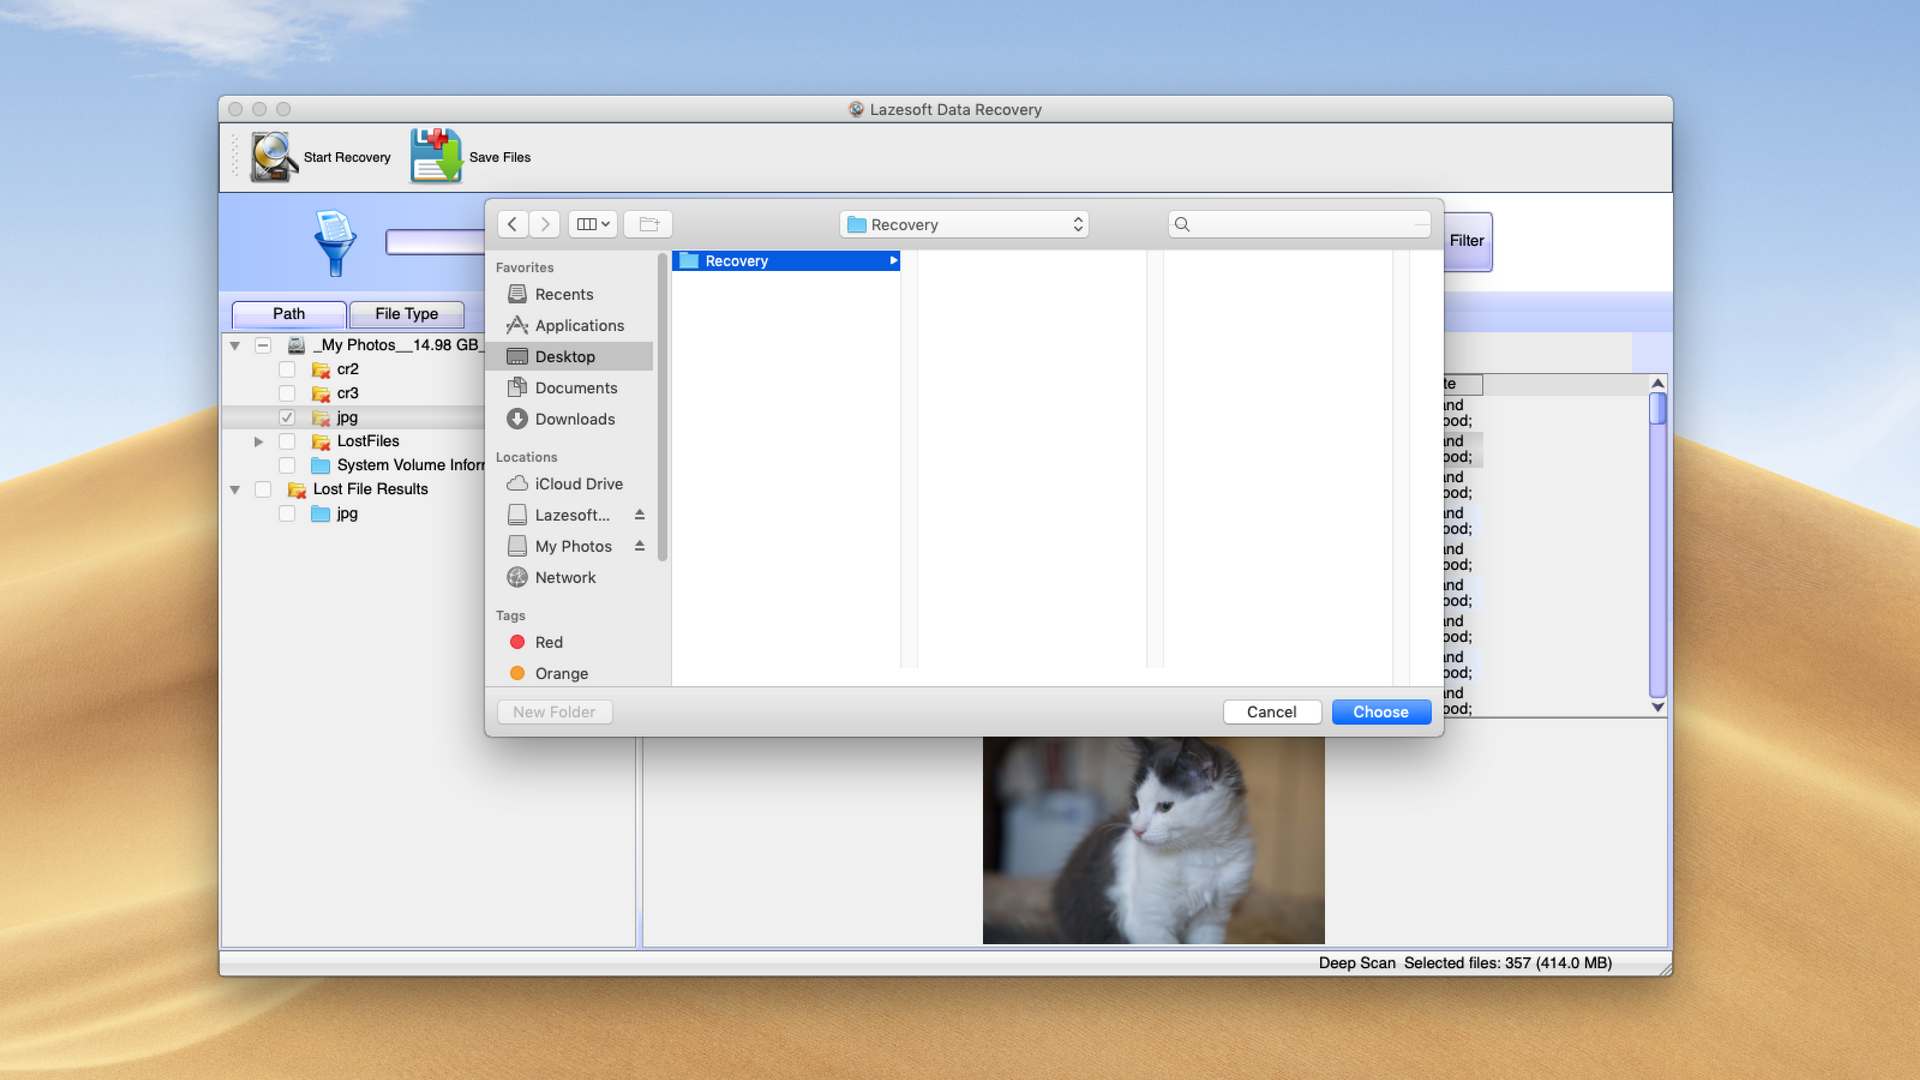Click the Cancel button
The width and height of the screenshot is (1920, 1080).
click(x=1271, y=712)
